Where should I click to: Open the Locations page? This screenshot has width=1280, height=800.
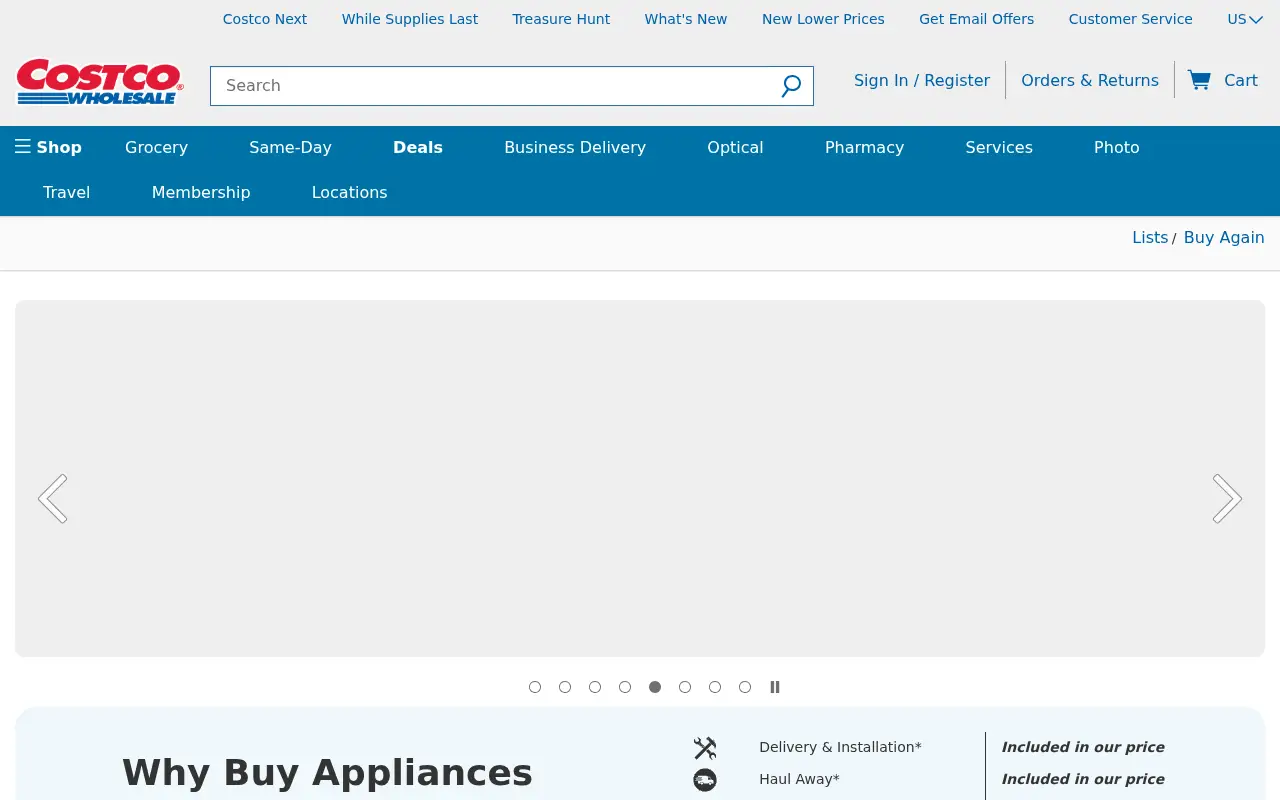pyautogui.click(x=349, y=192)
